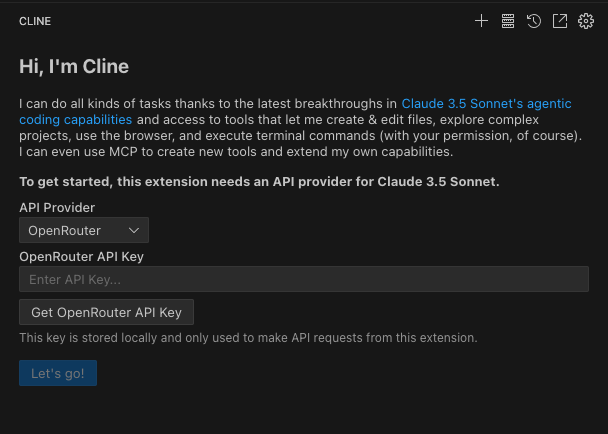Open the MCP Servers icon
The width and height of the screenshot is (608, 434).
tap(508, 20)
